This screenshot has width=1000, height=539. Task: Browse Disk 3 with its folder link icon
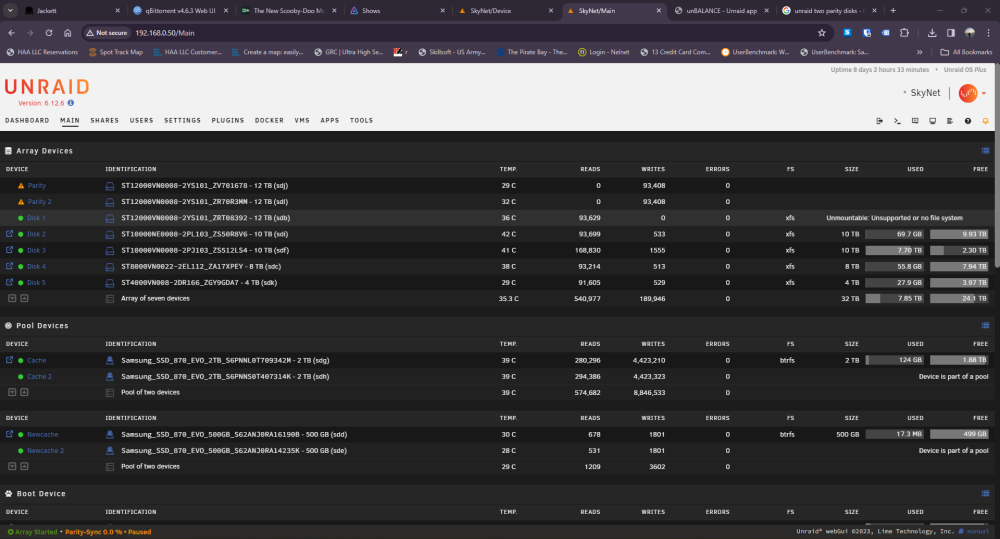pyautogui.click(x=9, y=250)
